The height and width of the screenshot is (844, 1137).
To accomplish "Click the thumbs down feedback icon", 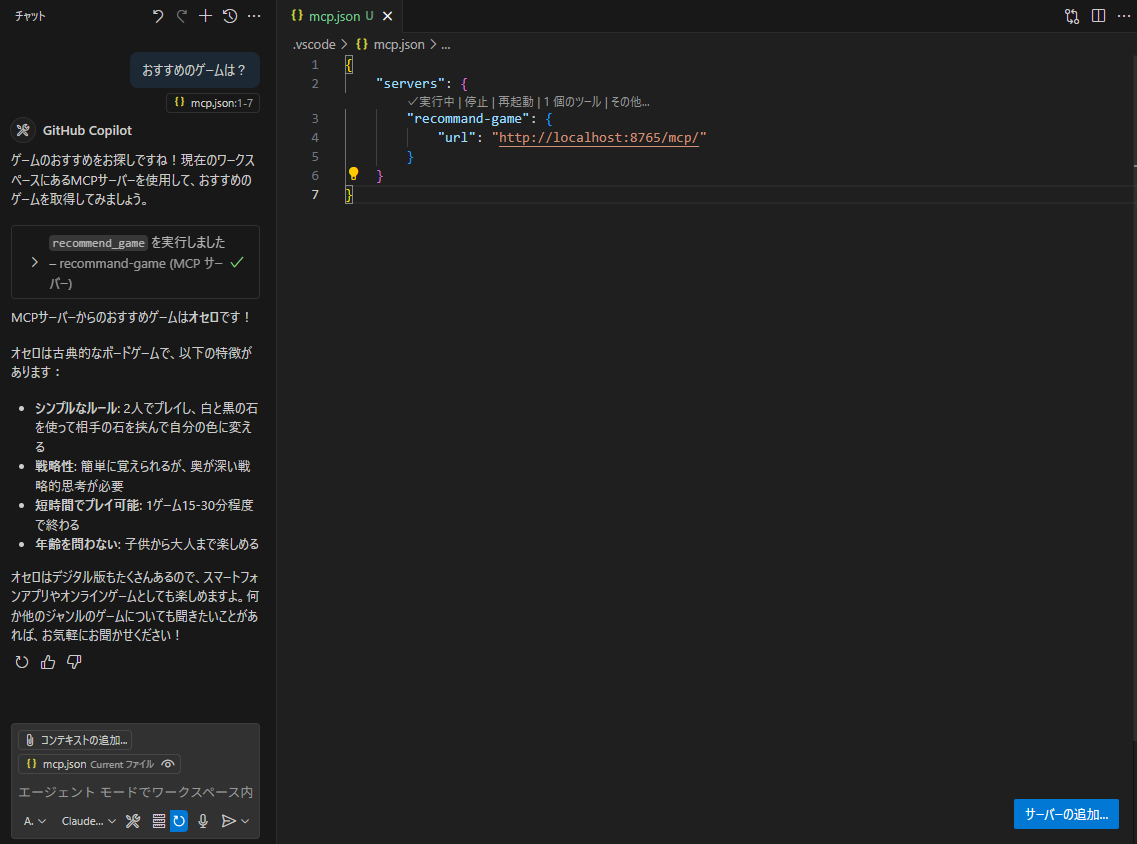I will click(74, 661).
